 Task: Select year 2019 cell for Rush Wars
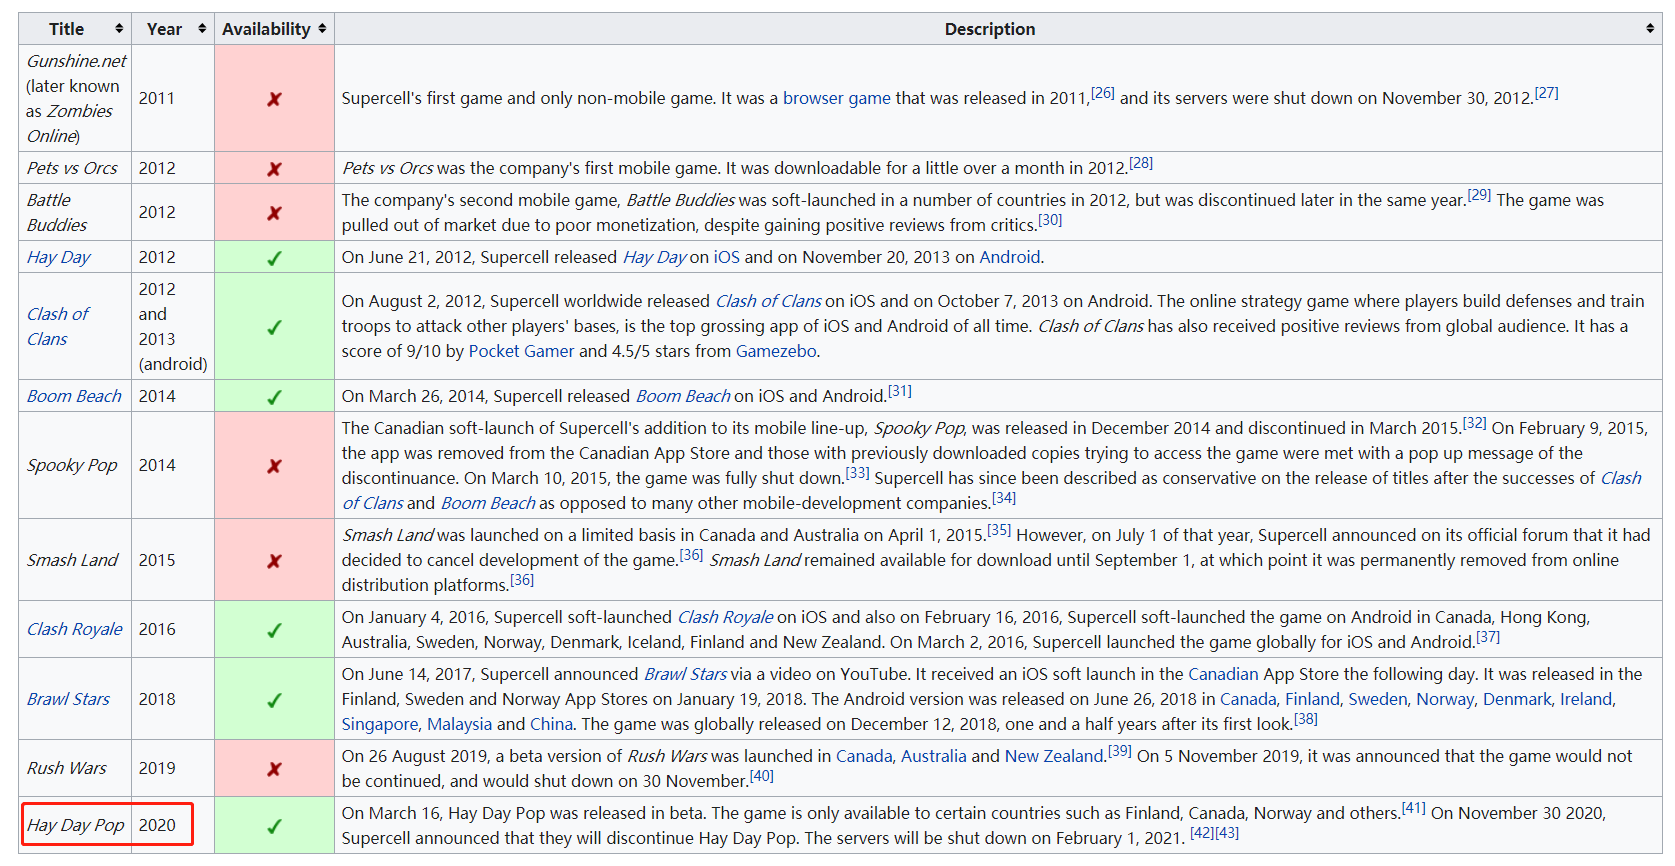click(x=173, y=768)
